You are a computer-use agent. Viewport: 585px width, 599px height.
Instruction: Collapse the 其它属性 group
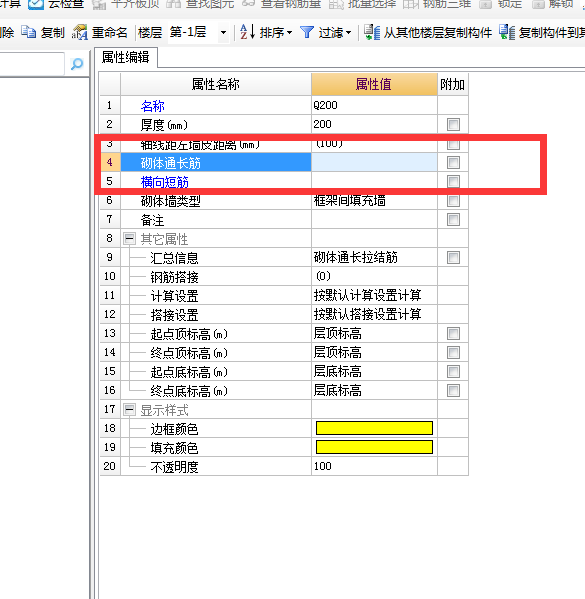(x=129, y=239)
